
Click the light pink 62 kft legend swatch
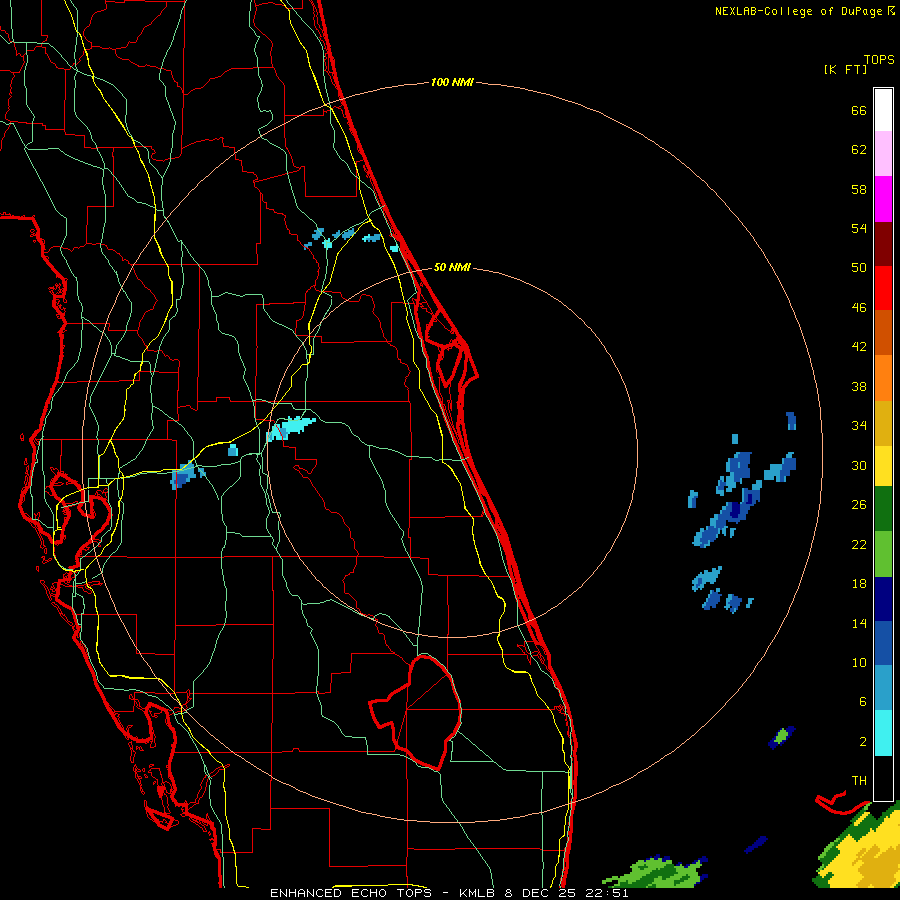point(883,153)
